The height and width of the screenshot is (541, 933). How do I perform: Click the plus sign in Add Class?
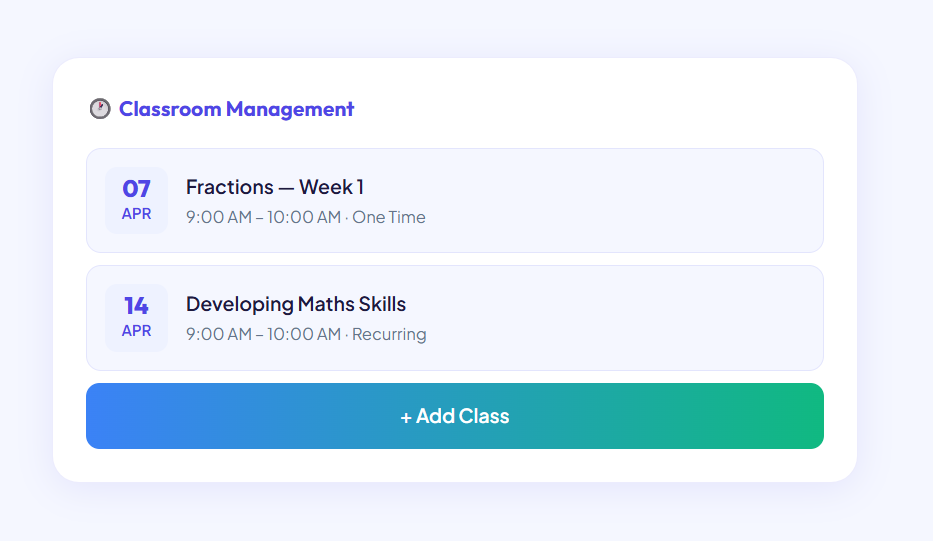406,417
